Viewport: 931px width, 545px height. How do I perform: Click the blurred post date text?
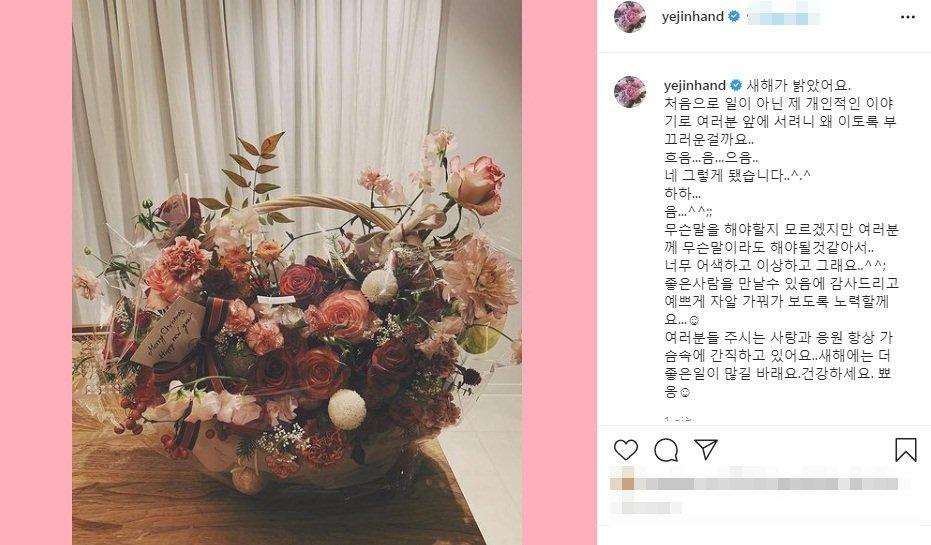pyautogui.click(x=646, y=508)
